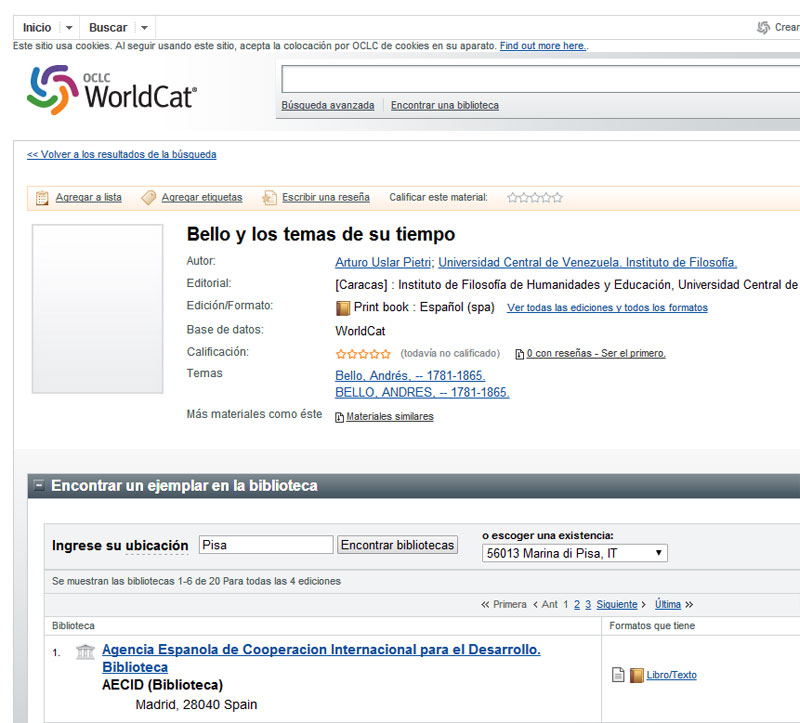Screen dimensions: 800x723
Task: Click the Agregar etiquetas tag icon
Action: (x=148, y=197)
